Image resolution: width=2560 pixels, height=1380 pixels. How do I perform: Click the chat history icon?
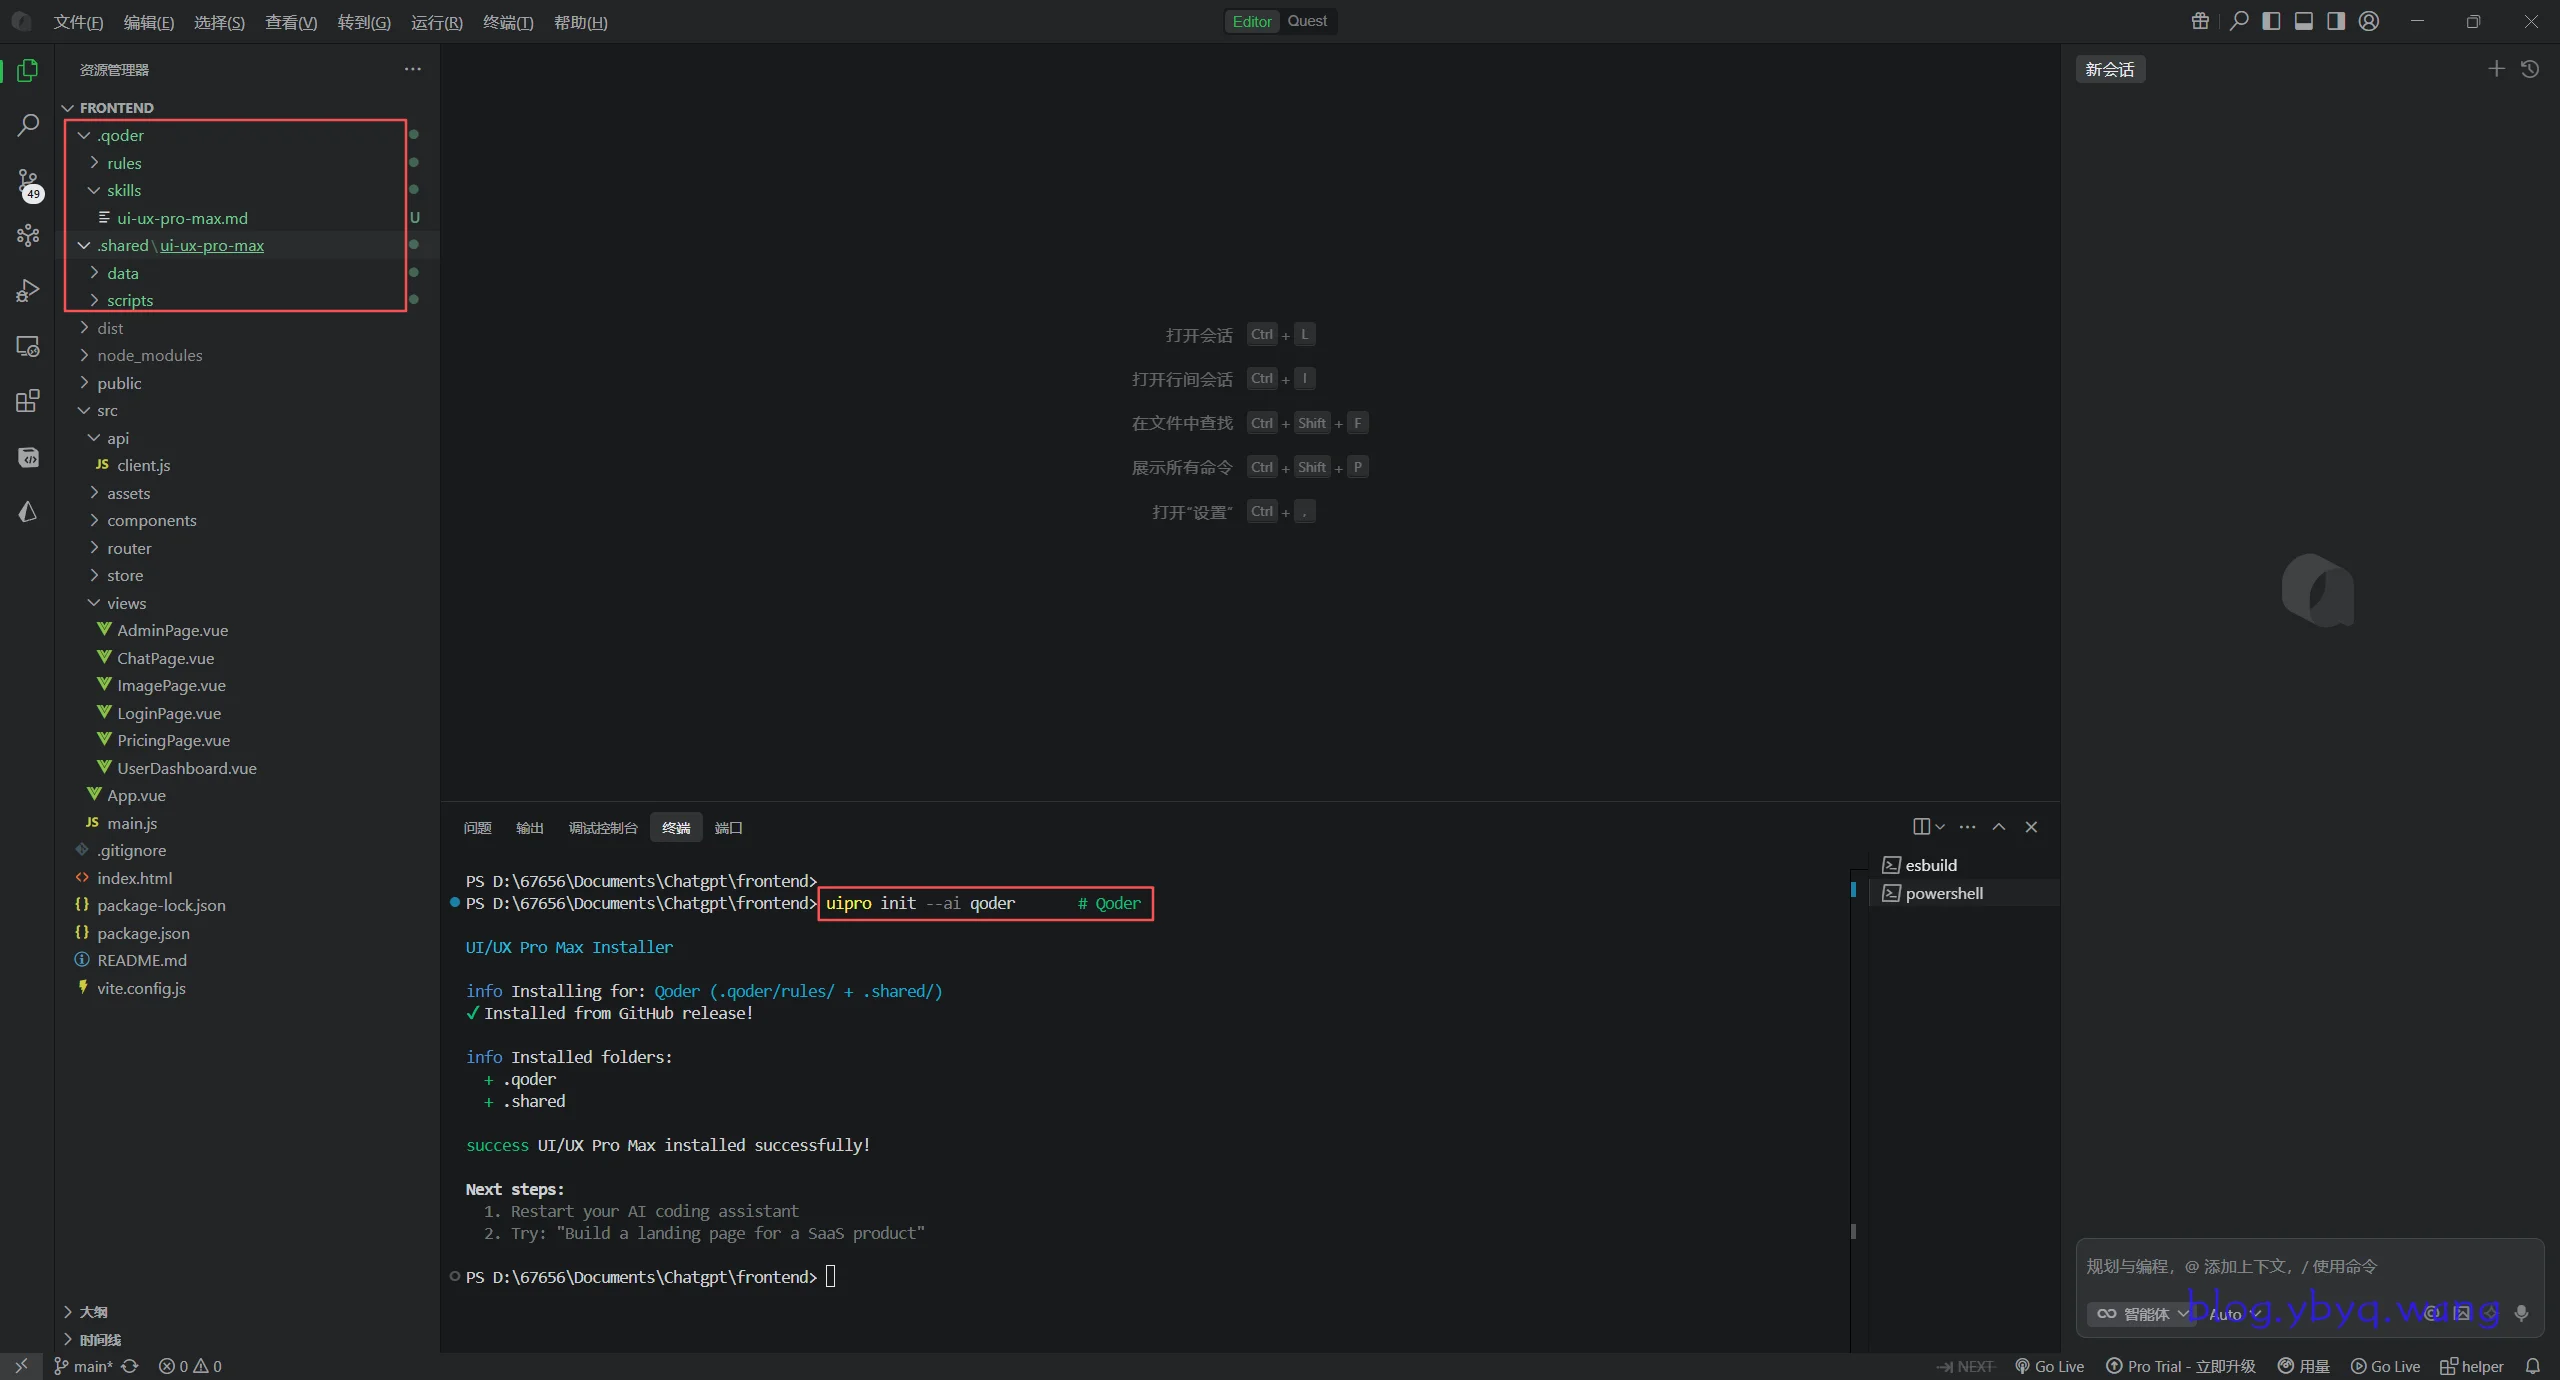click(2530, 69)
